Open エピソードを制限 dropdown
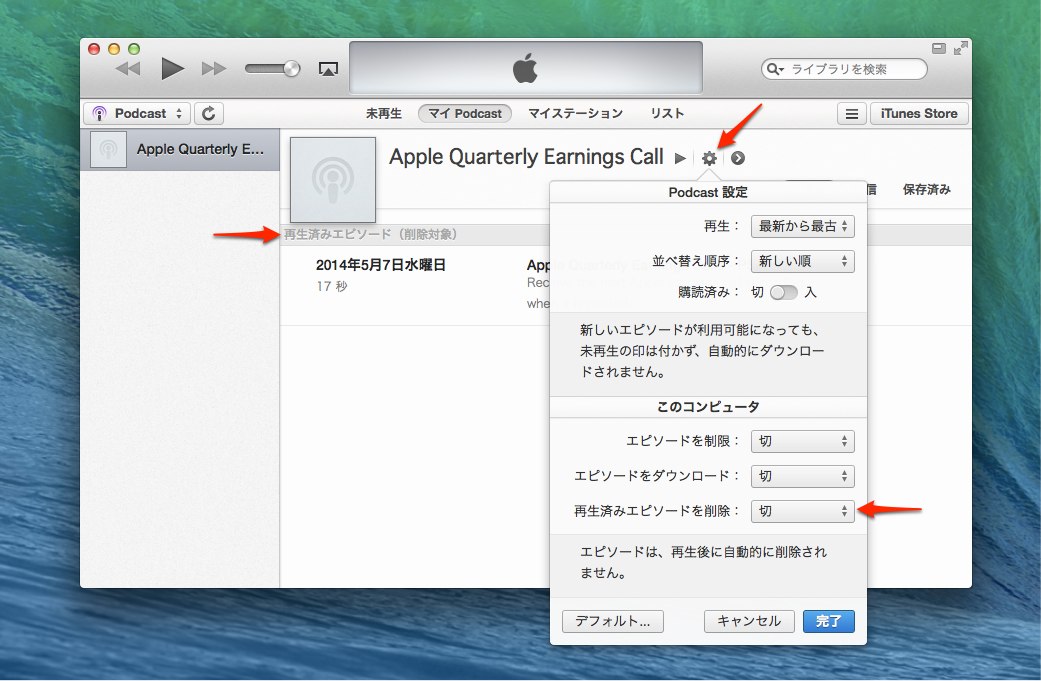 tap(802, 441)
